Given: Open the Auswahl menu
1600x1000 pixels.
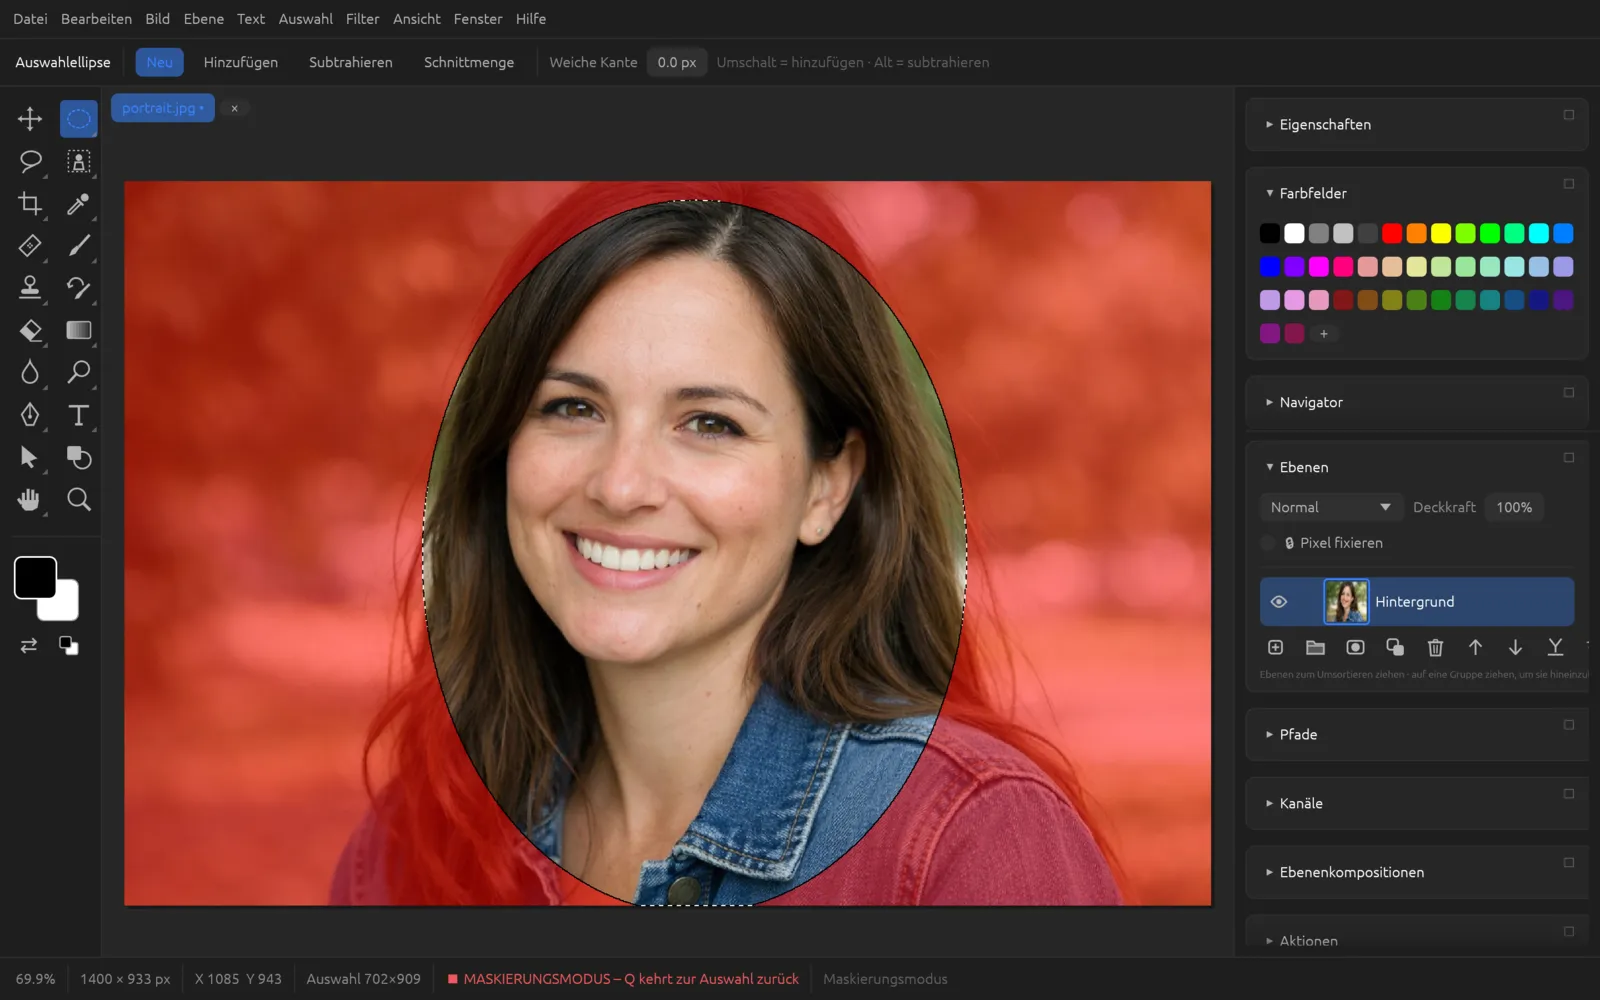Looking at the screenshot, I should pyautogui.click(x=305, y=19).
